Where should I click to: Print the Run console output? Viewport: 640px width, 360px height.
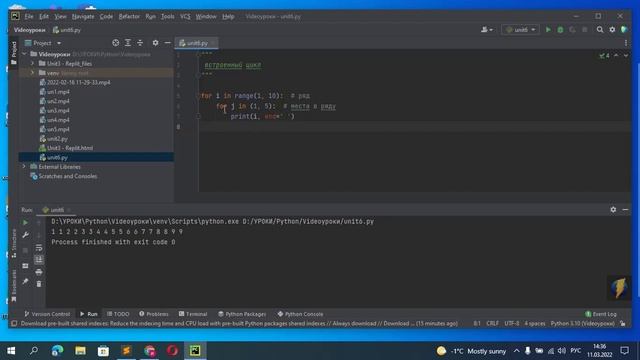click(39, 272)
